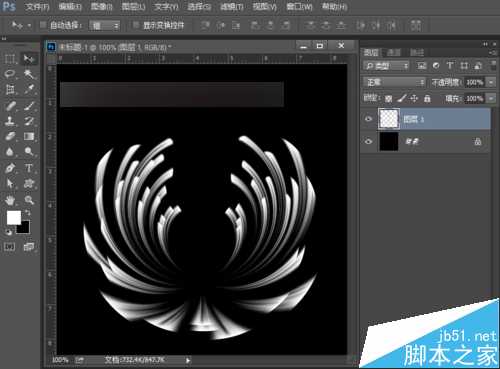
Task: Select the 背景 layer thumbnail
Action: [389, 141]
